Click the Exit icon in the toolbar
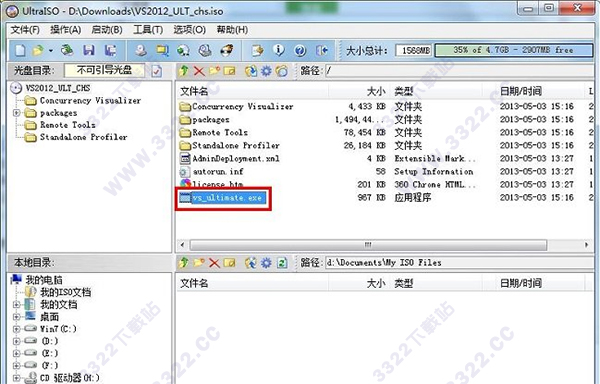Image resolution: width=600 pixels, height=384 pixels. [x=322, y=50]
